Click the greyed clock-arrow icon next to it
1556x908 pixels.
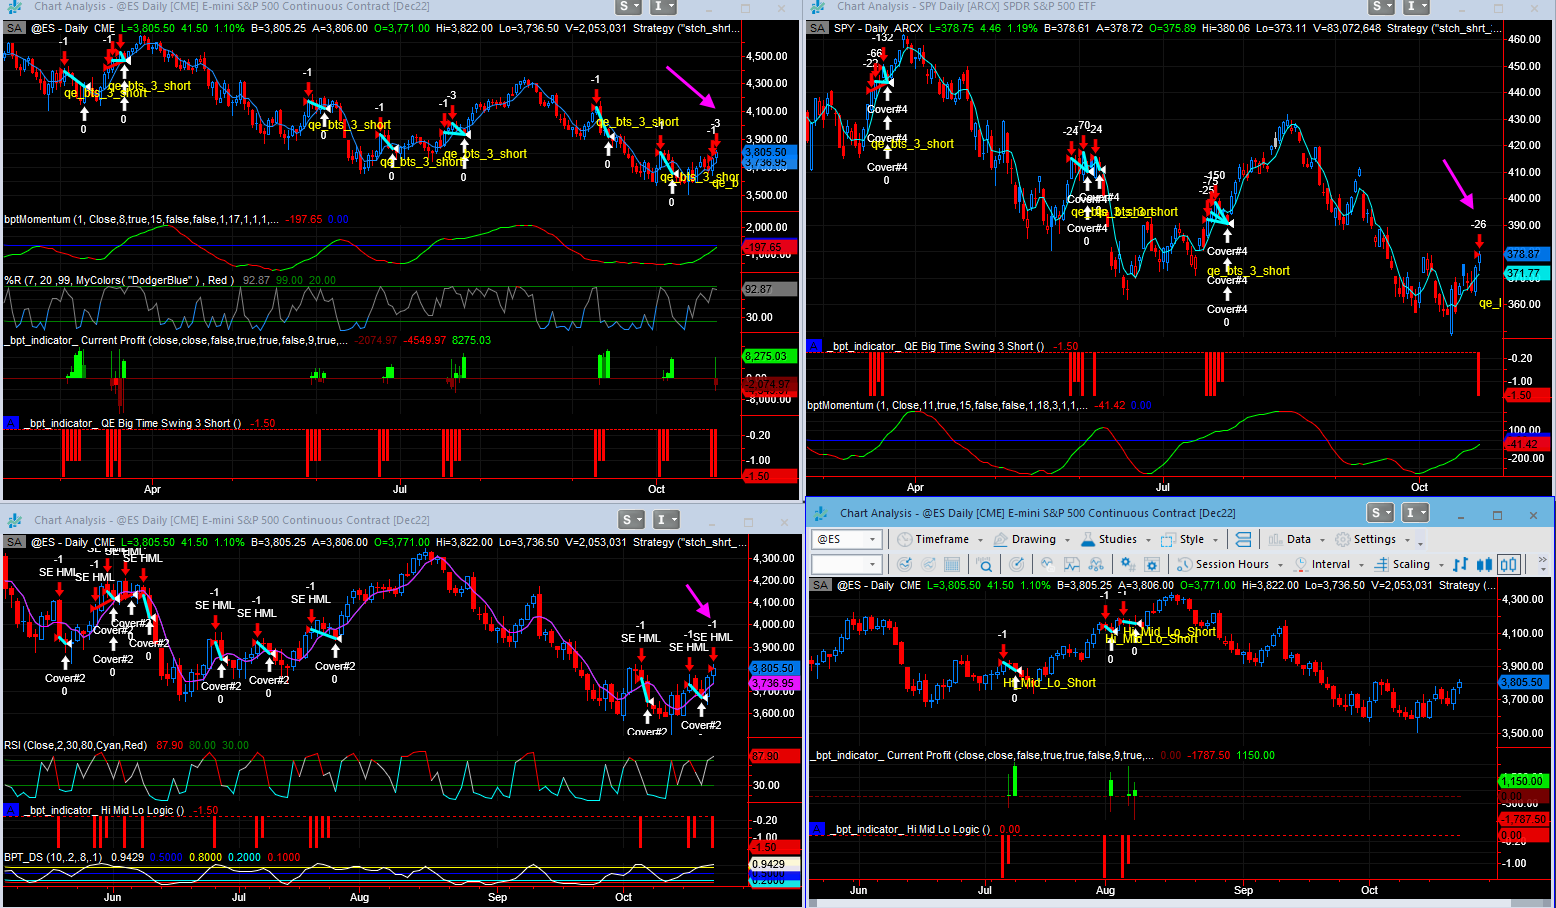click(928, 564)
